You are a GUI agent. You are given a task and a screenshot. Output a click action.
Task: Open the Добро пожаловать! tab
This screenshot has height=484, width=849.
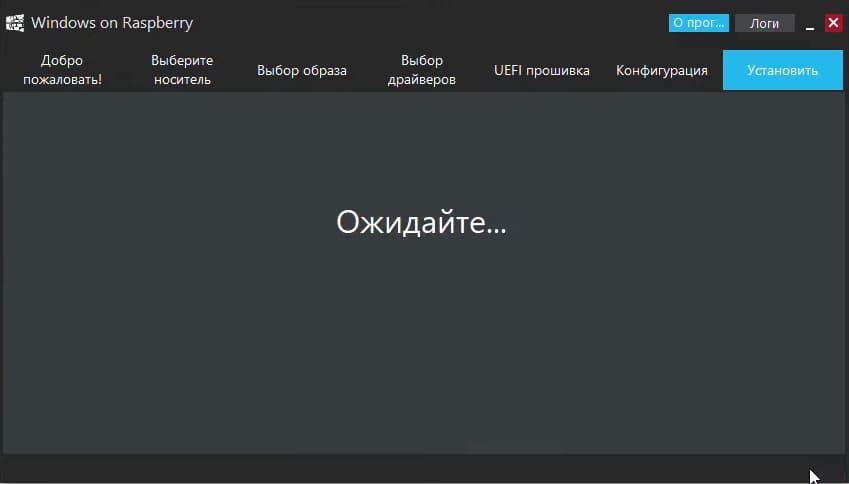coord(62,70)
